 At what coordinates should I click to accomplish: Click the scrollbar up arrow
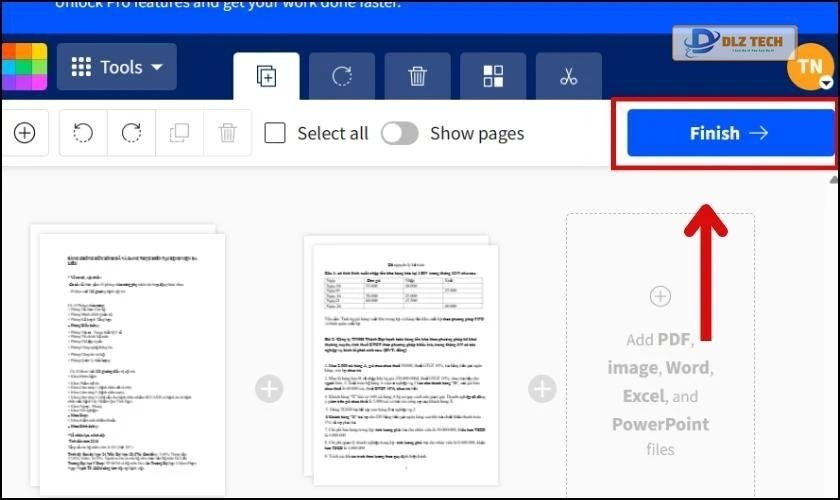pyautogui.click(x=834, y=181)
